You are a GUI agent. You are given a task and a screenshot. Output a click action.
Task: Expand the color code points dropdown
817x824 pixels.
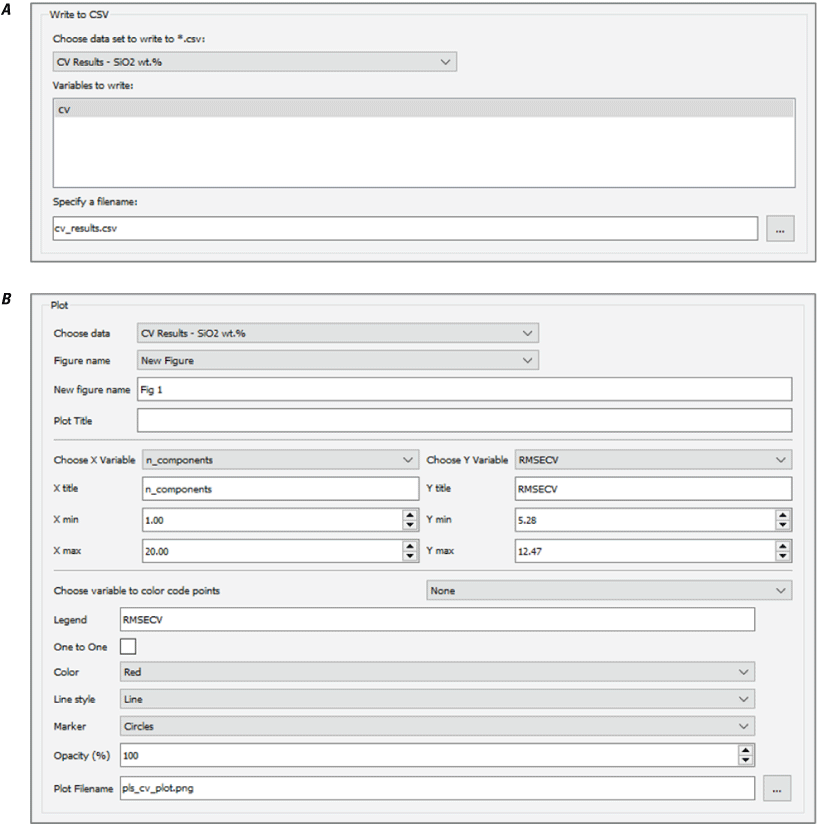pos(609,591)
